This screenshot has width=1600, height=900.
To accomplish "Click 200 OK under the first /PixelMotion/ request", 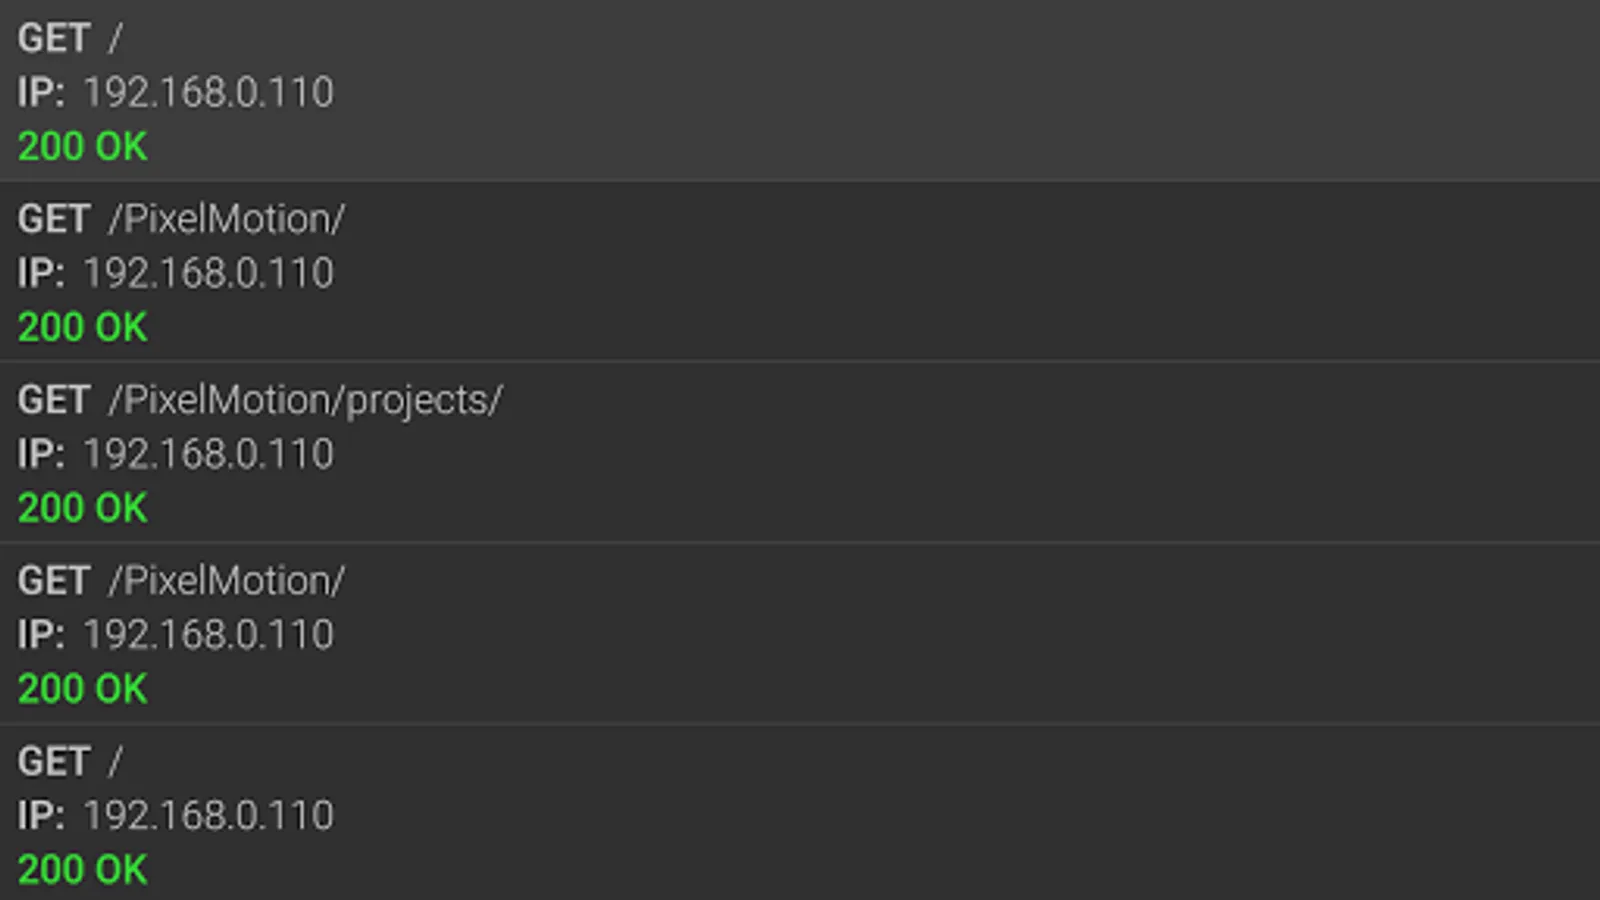I will pos(83,328).
